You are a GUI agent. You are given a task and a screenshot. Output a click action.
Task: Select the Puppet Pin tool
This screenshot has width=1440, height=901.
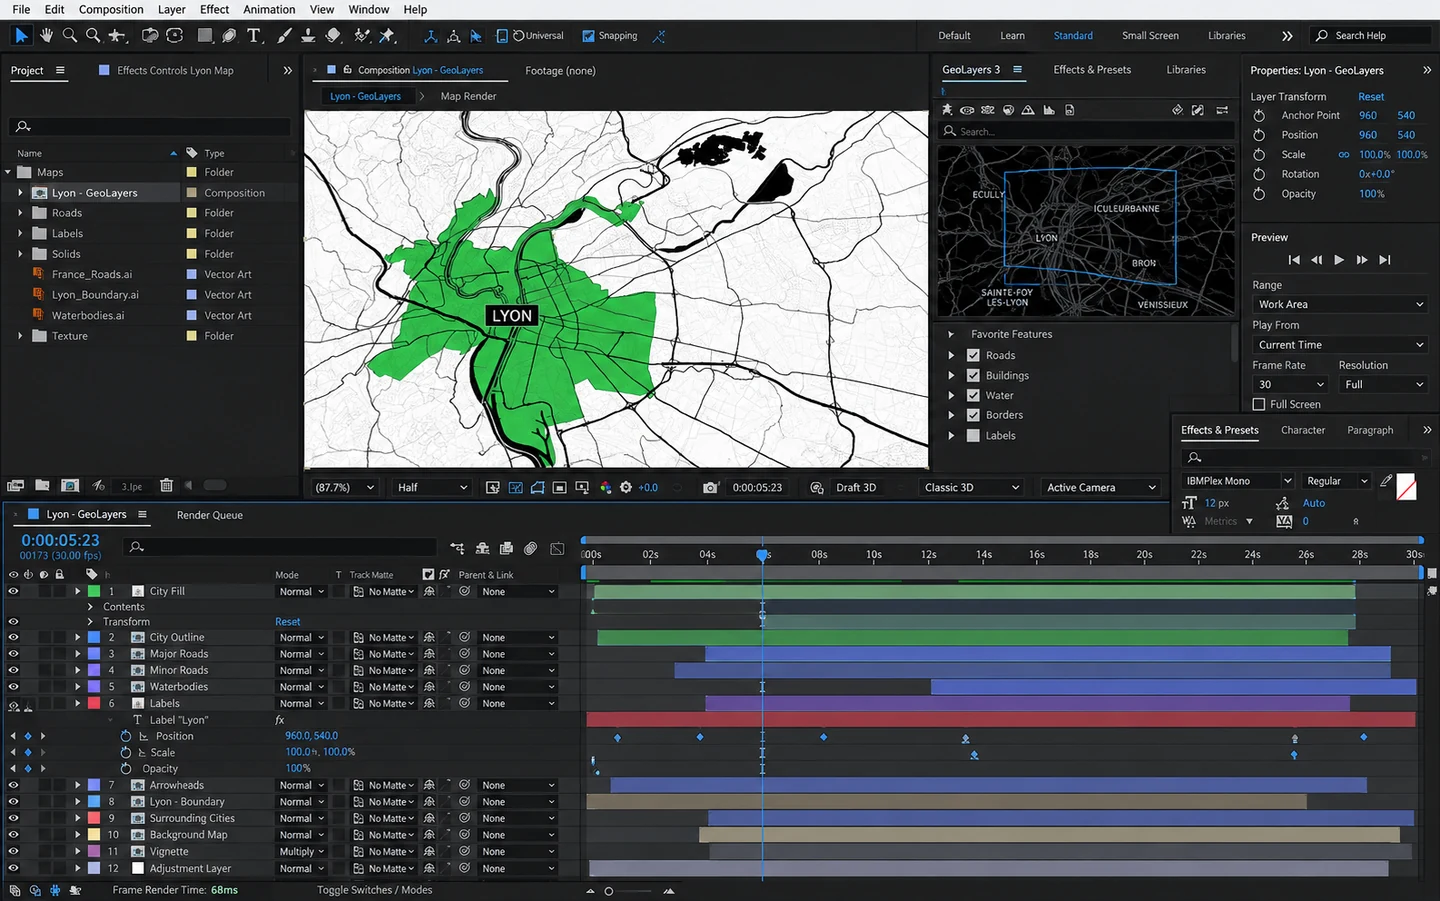click(387, 35)
